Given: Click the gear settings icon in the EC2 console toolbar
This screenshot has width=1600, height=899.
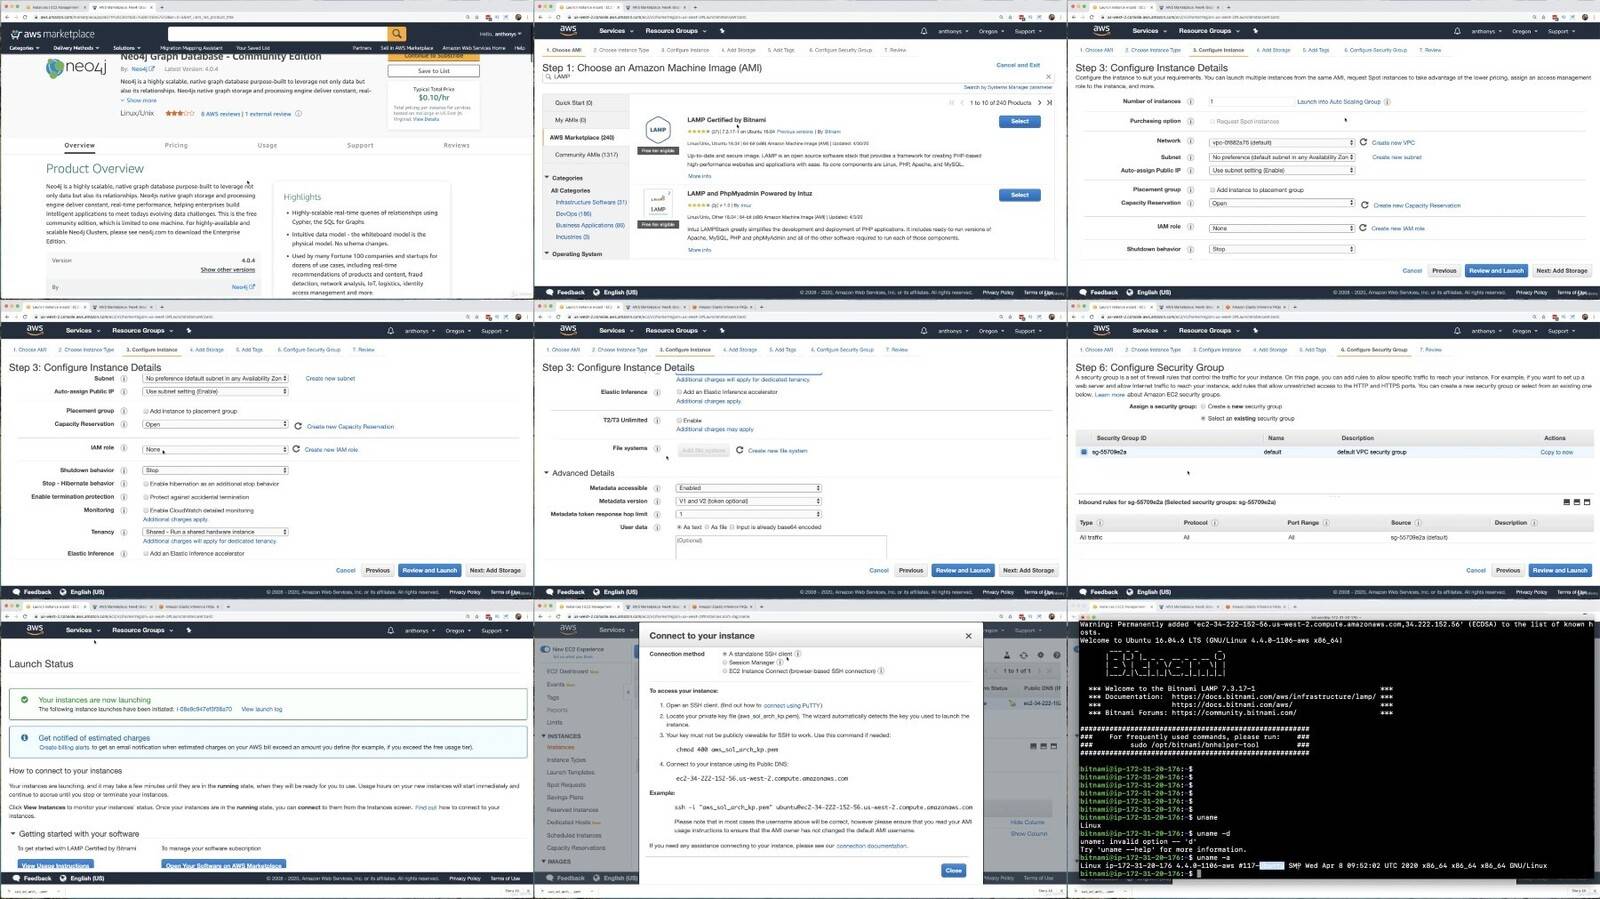Looking at the screenshot, I should pos(1040,655).
